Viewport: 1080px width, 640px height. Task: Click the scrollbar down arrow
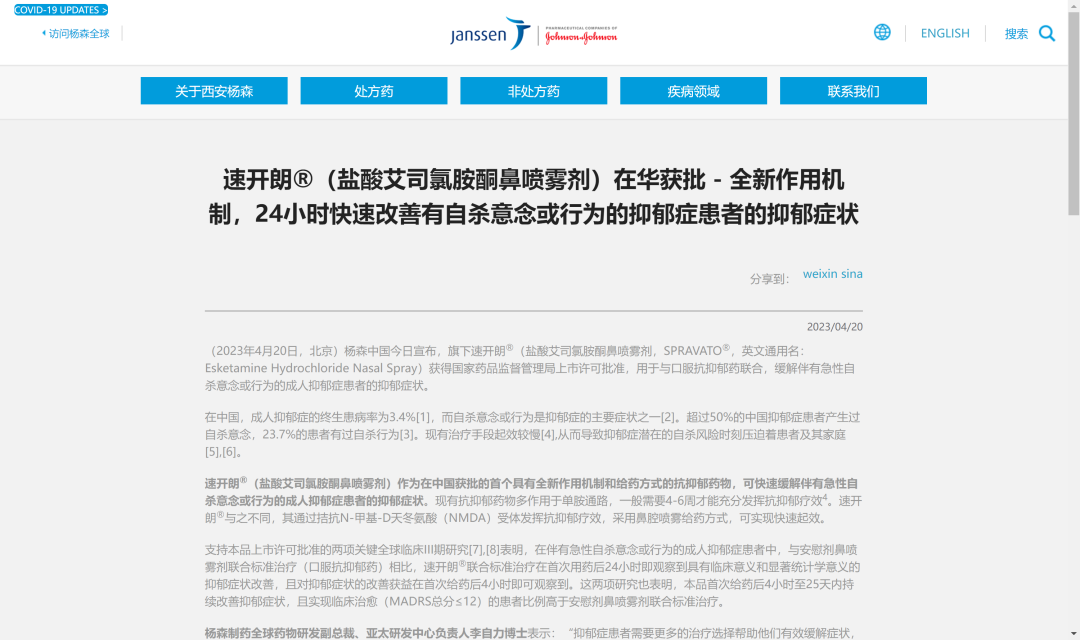click(1074, 634)
